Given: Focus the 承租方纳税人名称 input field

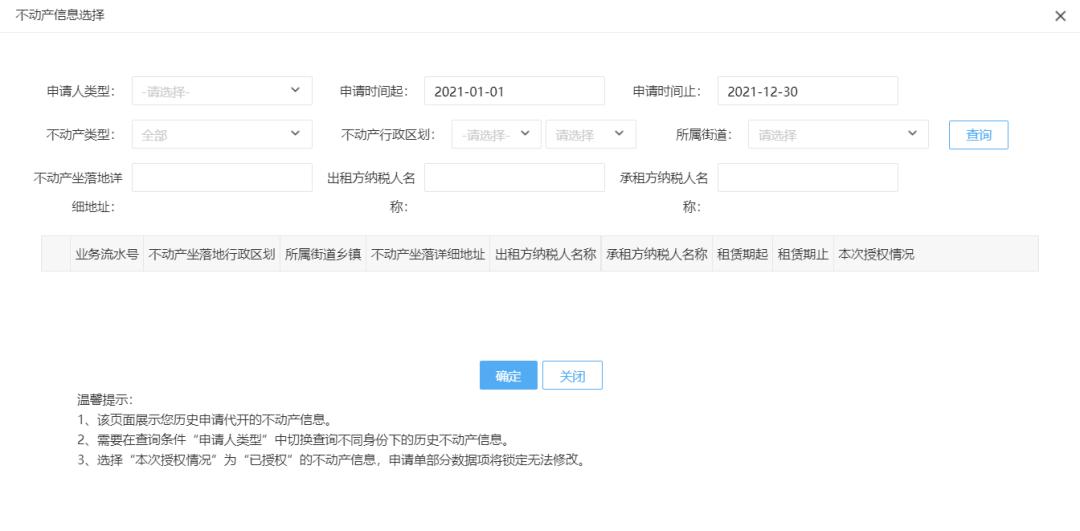Looking at the screenshot, I should (x=807, y=178).
